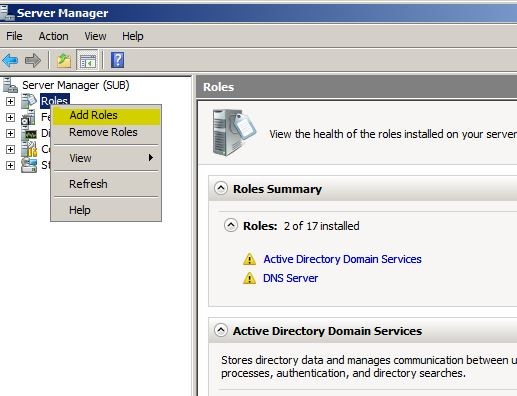The width and height of the screenshot is (517, 396).
Task: Click 'Stores directory data' description text
Action: [x=369, y=367]
